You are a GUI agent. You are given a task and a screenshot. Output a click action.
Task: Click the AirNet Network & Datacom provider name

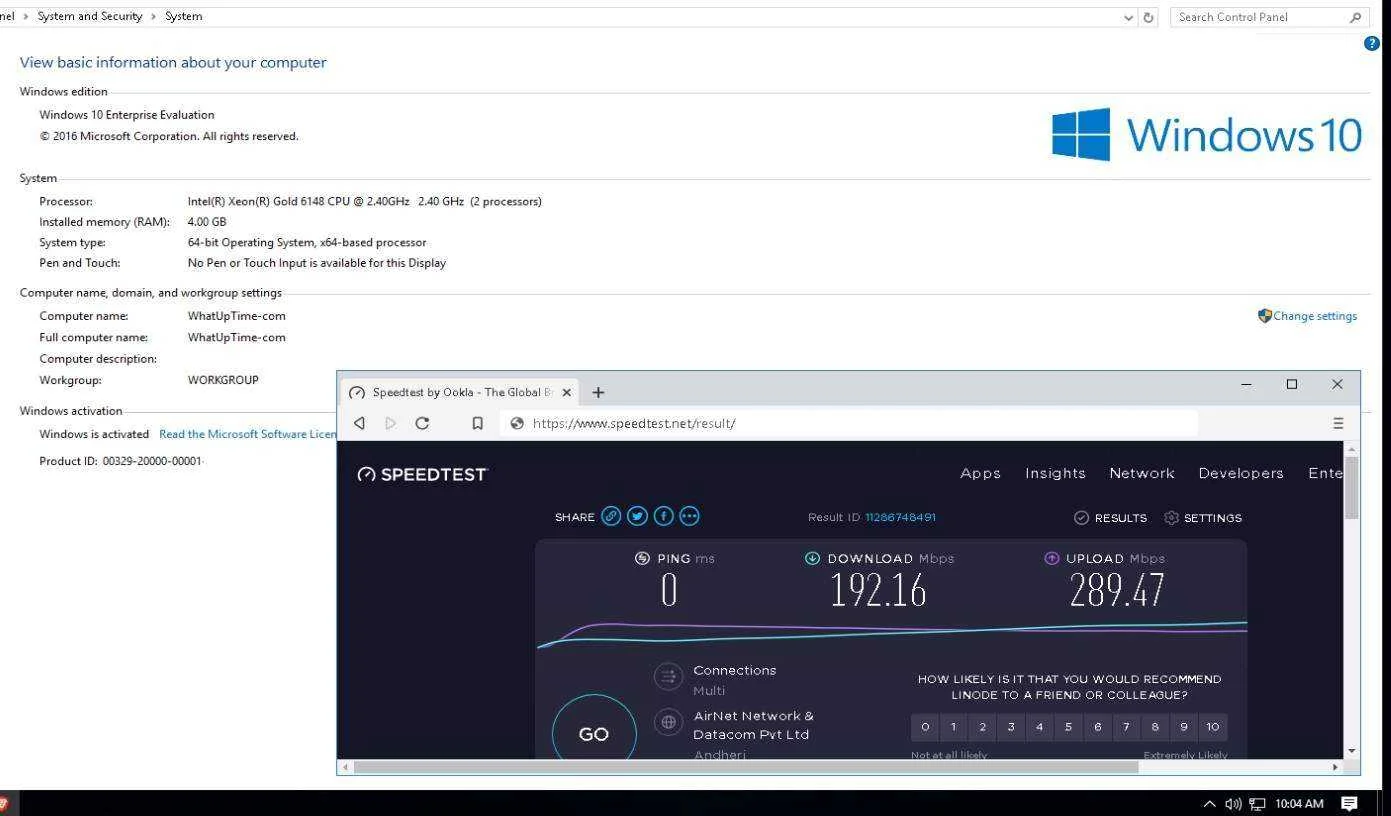point(753,725)
